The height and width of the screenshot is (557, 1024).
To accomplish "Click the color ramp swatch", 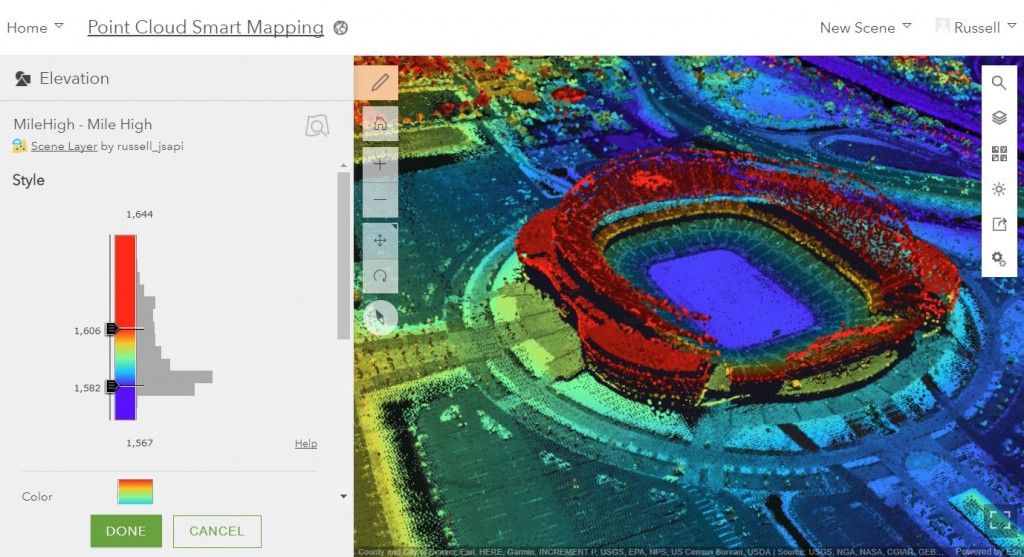I will pyautogui.click(x=135, y=492).
